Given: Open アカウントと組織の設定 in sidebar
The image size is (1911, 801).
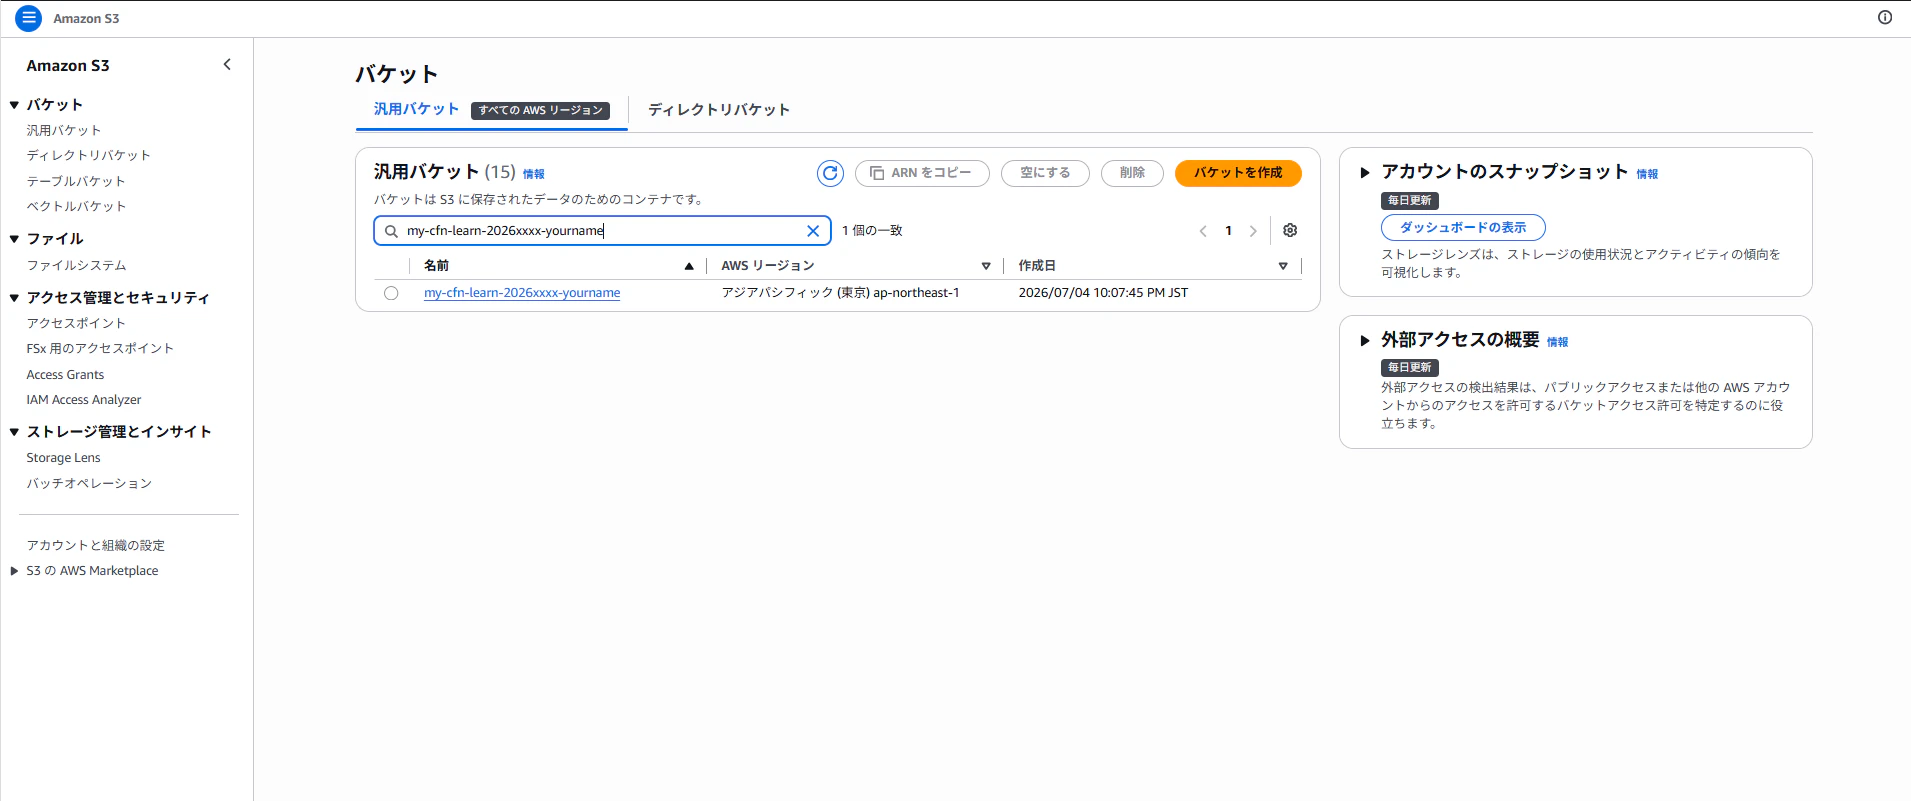Looking at the screenshot, I should 96,545.
